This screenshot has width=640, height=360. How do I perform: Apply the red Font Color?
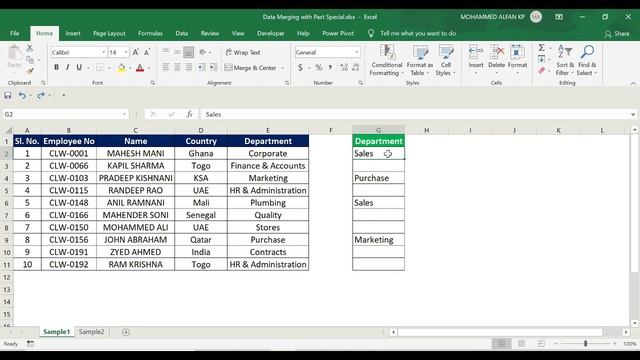click(x=140, y=67)
